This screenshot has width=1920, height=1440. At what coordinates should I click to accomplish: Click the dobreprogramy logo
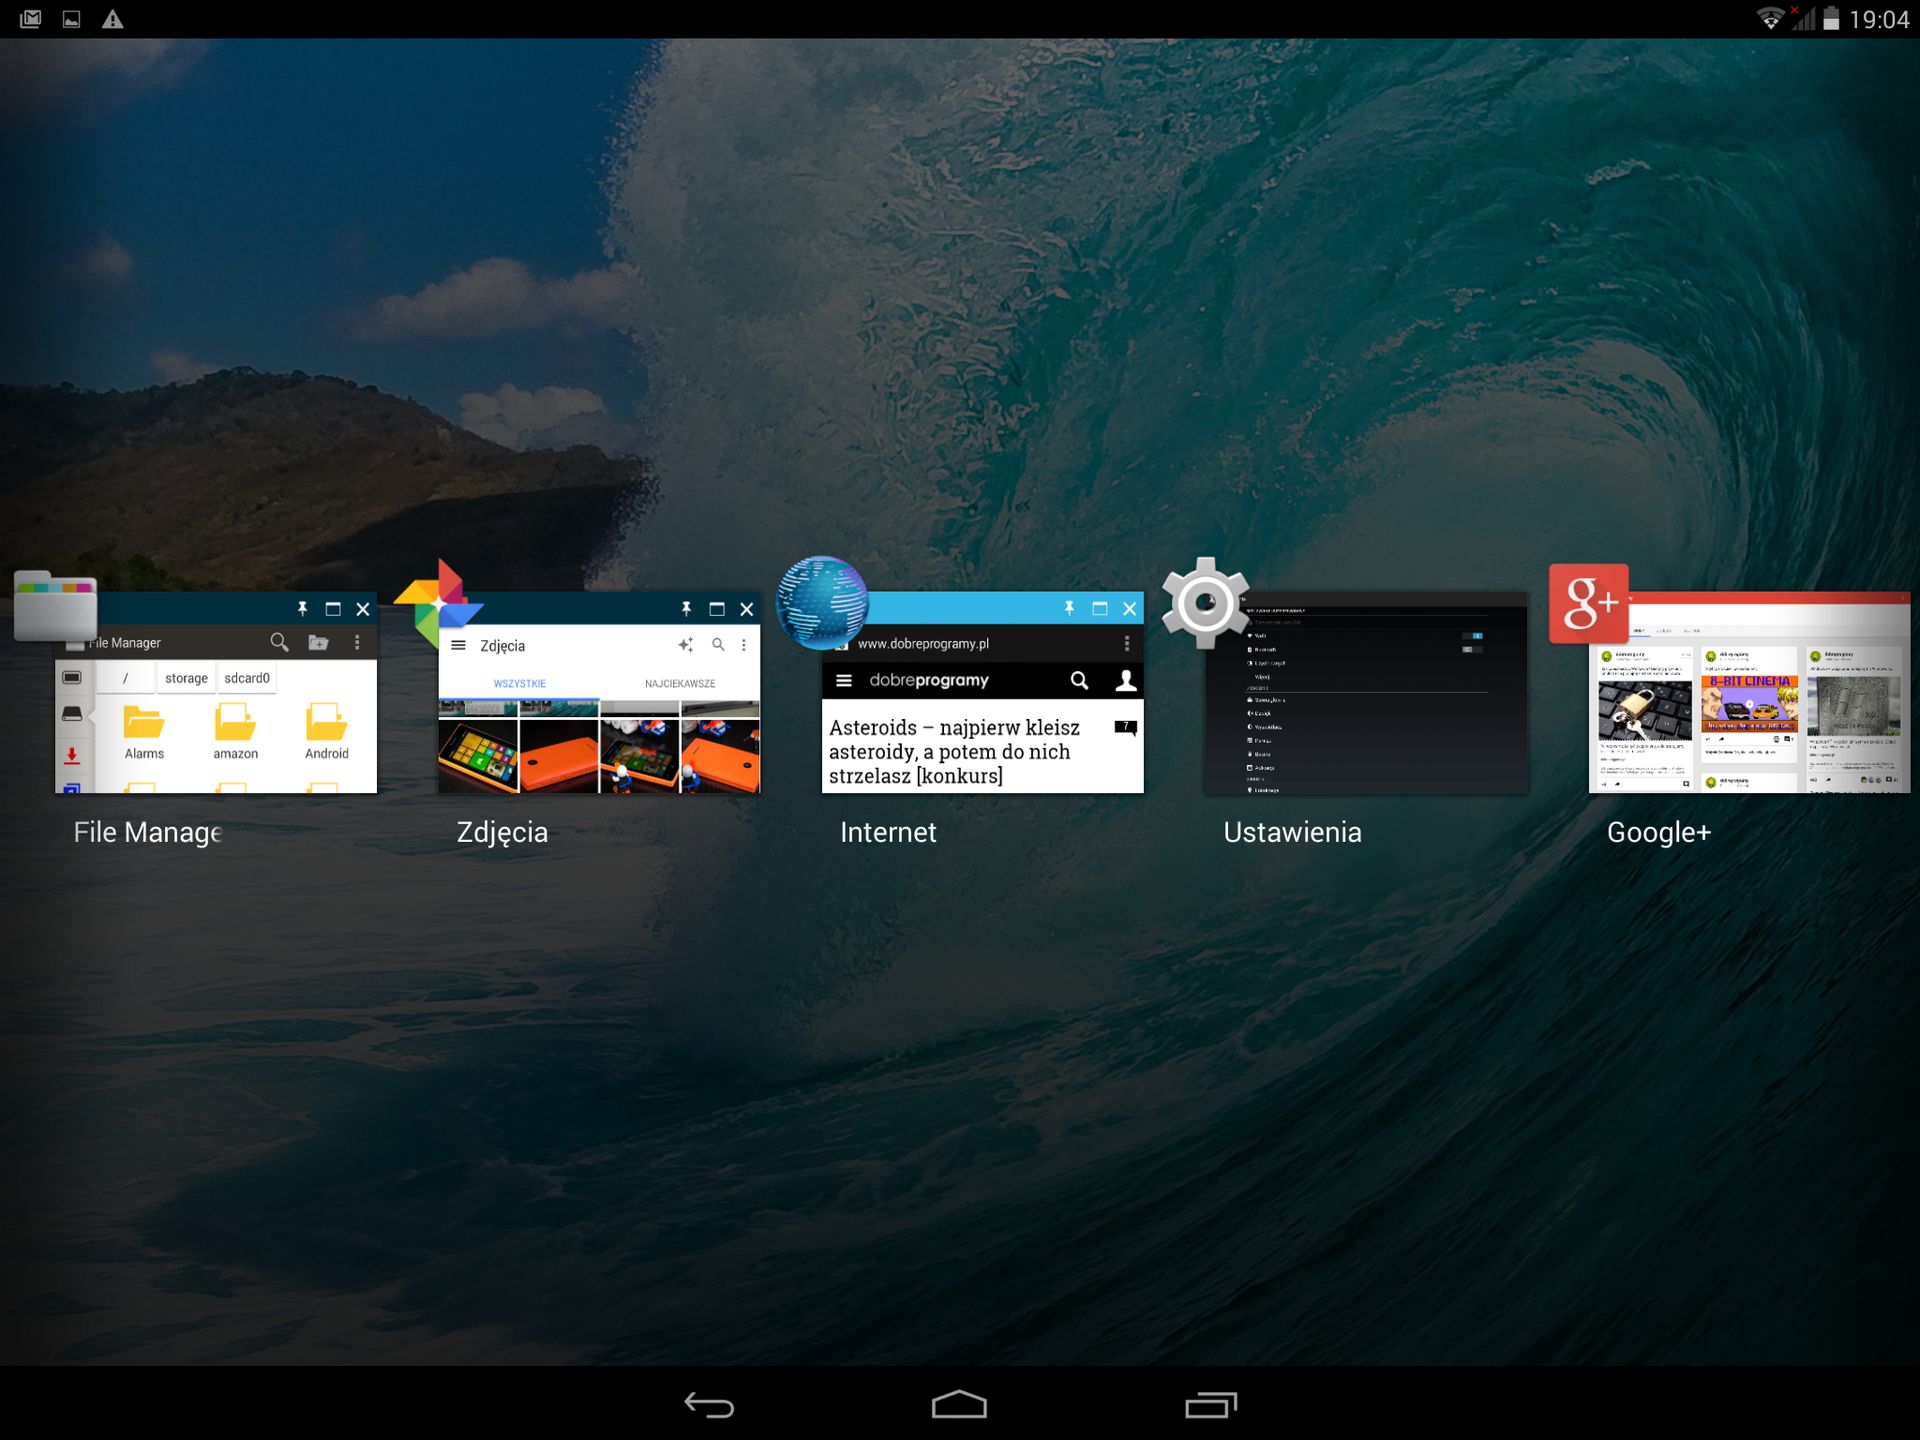(x=929, y=680)
